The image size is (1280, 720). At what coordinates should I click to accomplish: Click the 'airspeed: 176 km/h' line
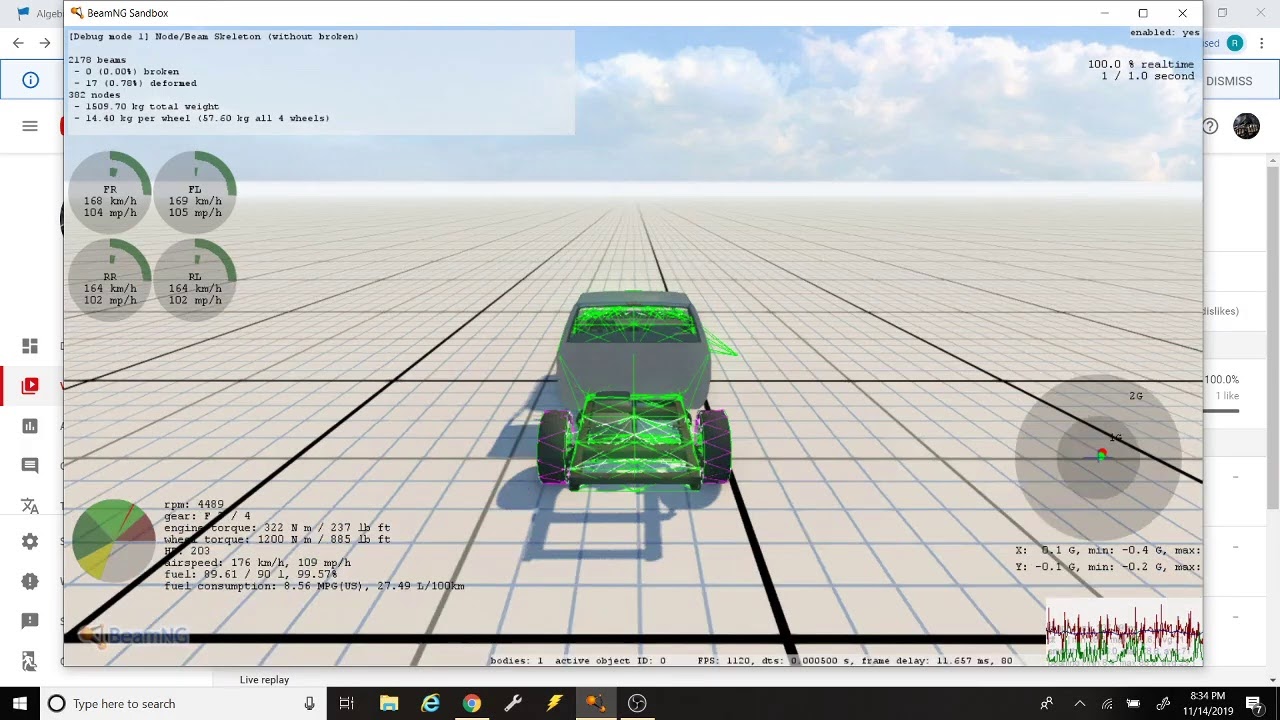point(257,563)
